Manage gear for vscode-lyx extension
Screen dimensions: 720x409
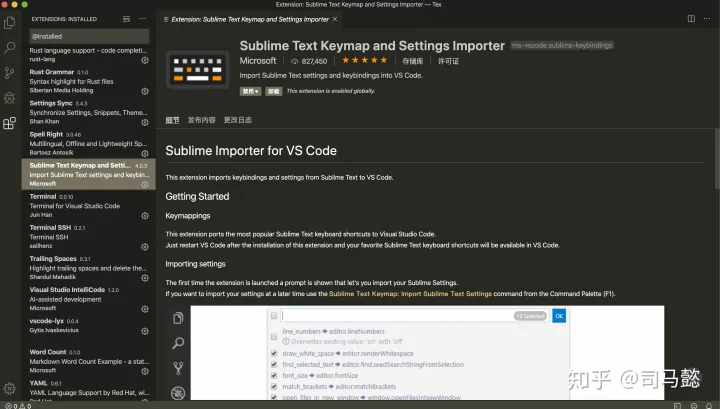[145, 331]
